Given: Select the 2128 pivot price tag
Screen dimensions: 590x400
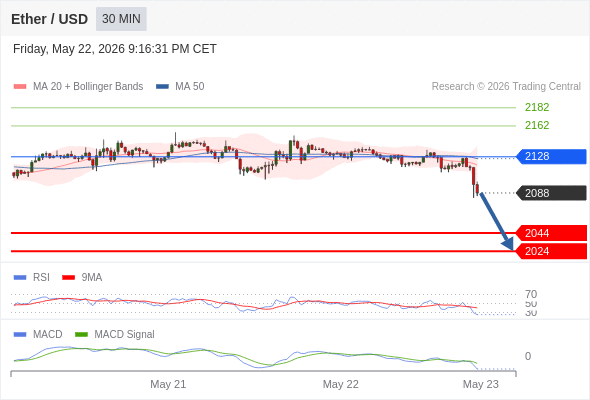Looking at the screenshot, I should 551,156.
